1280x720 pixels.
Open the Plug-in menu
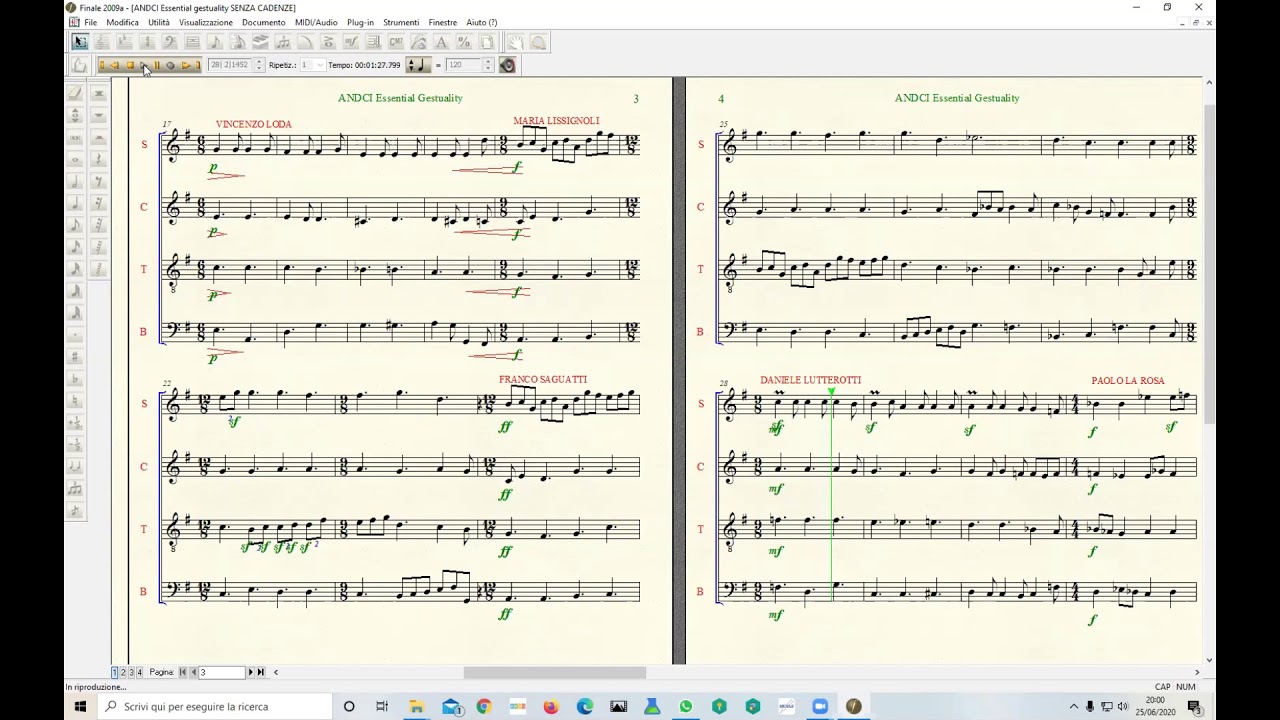[360, 22]
